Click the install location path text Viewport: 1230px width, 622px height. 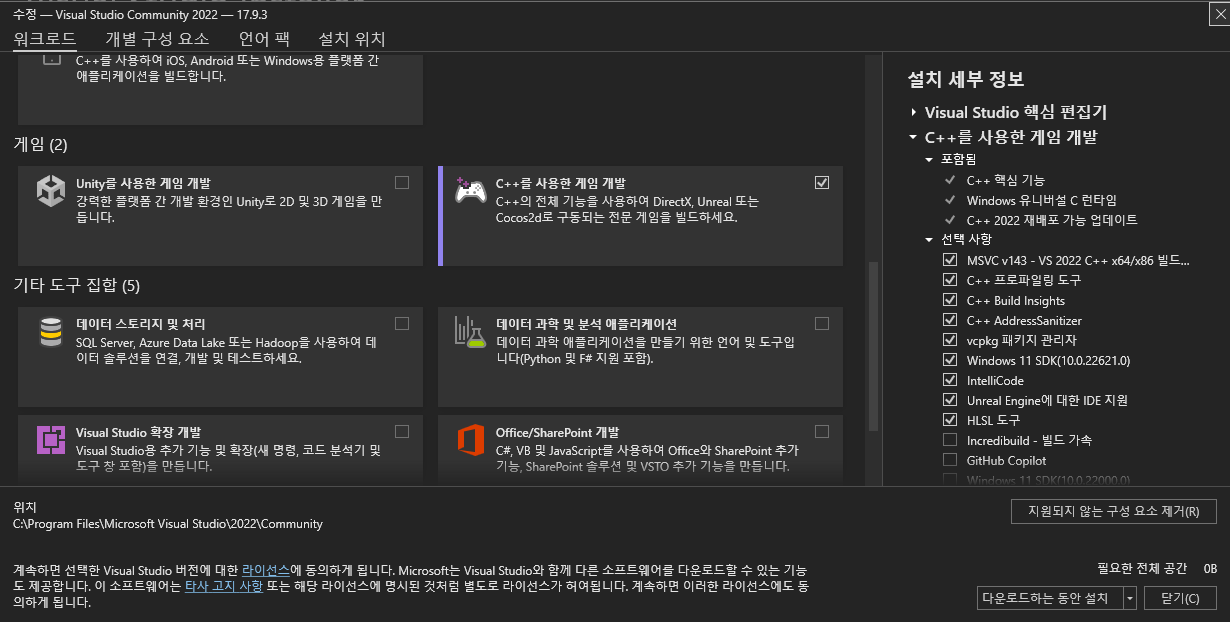(x=168, y=523)
